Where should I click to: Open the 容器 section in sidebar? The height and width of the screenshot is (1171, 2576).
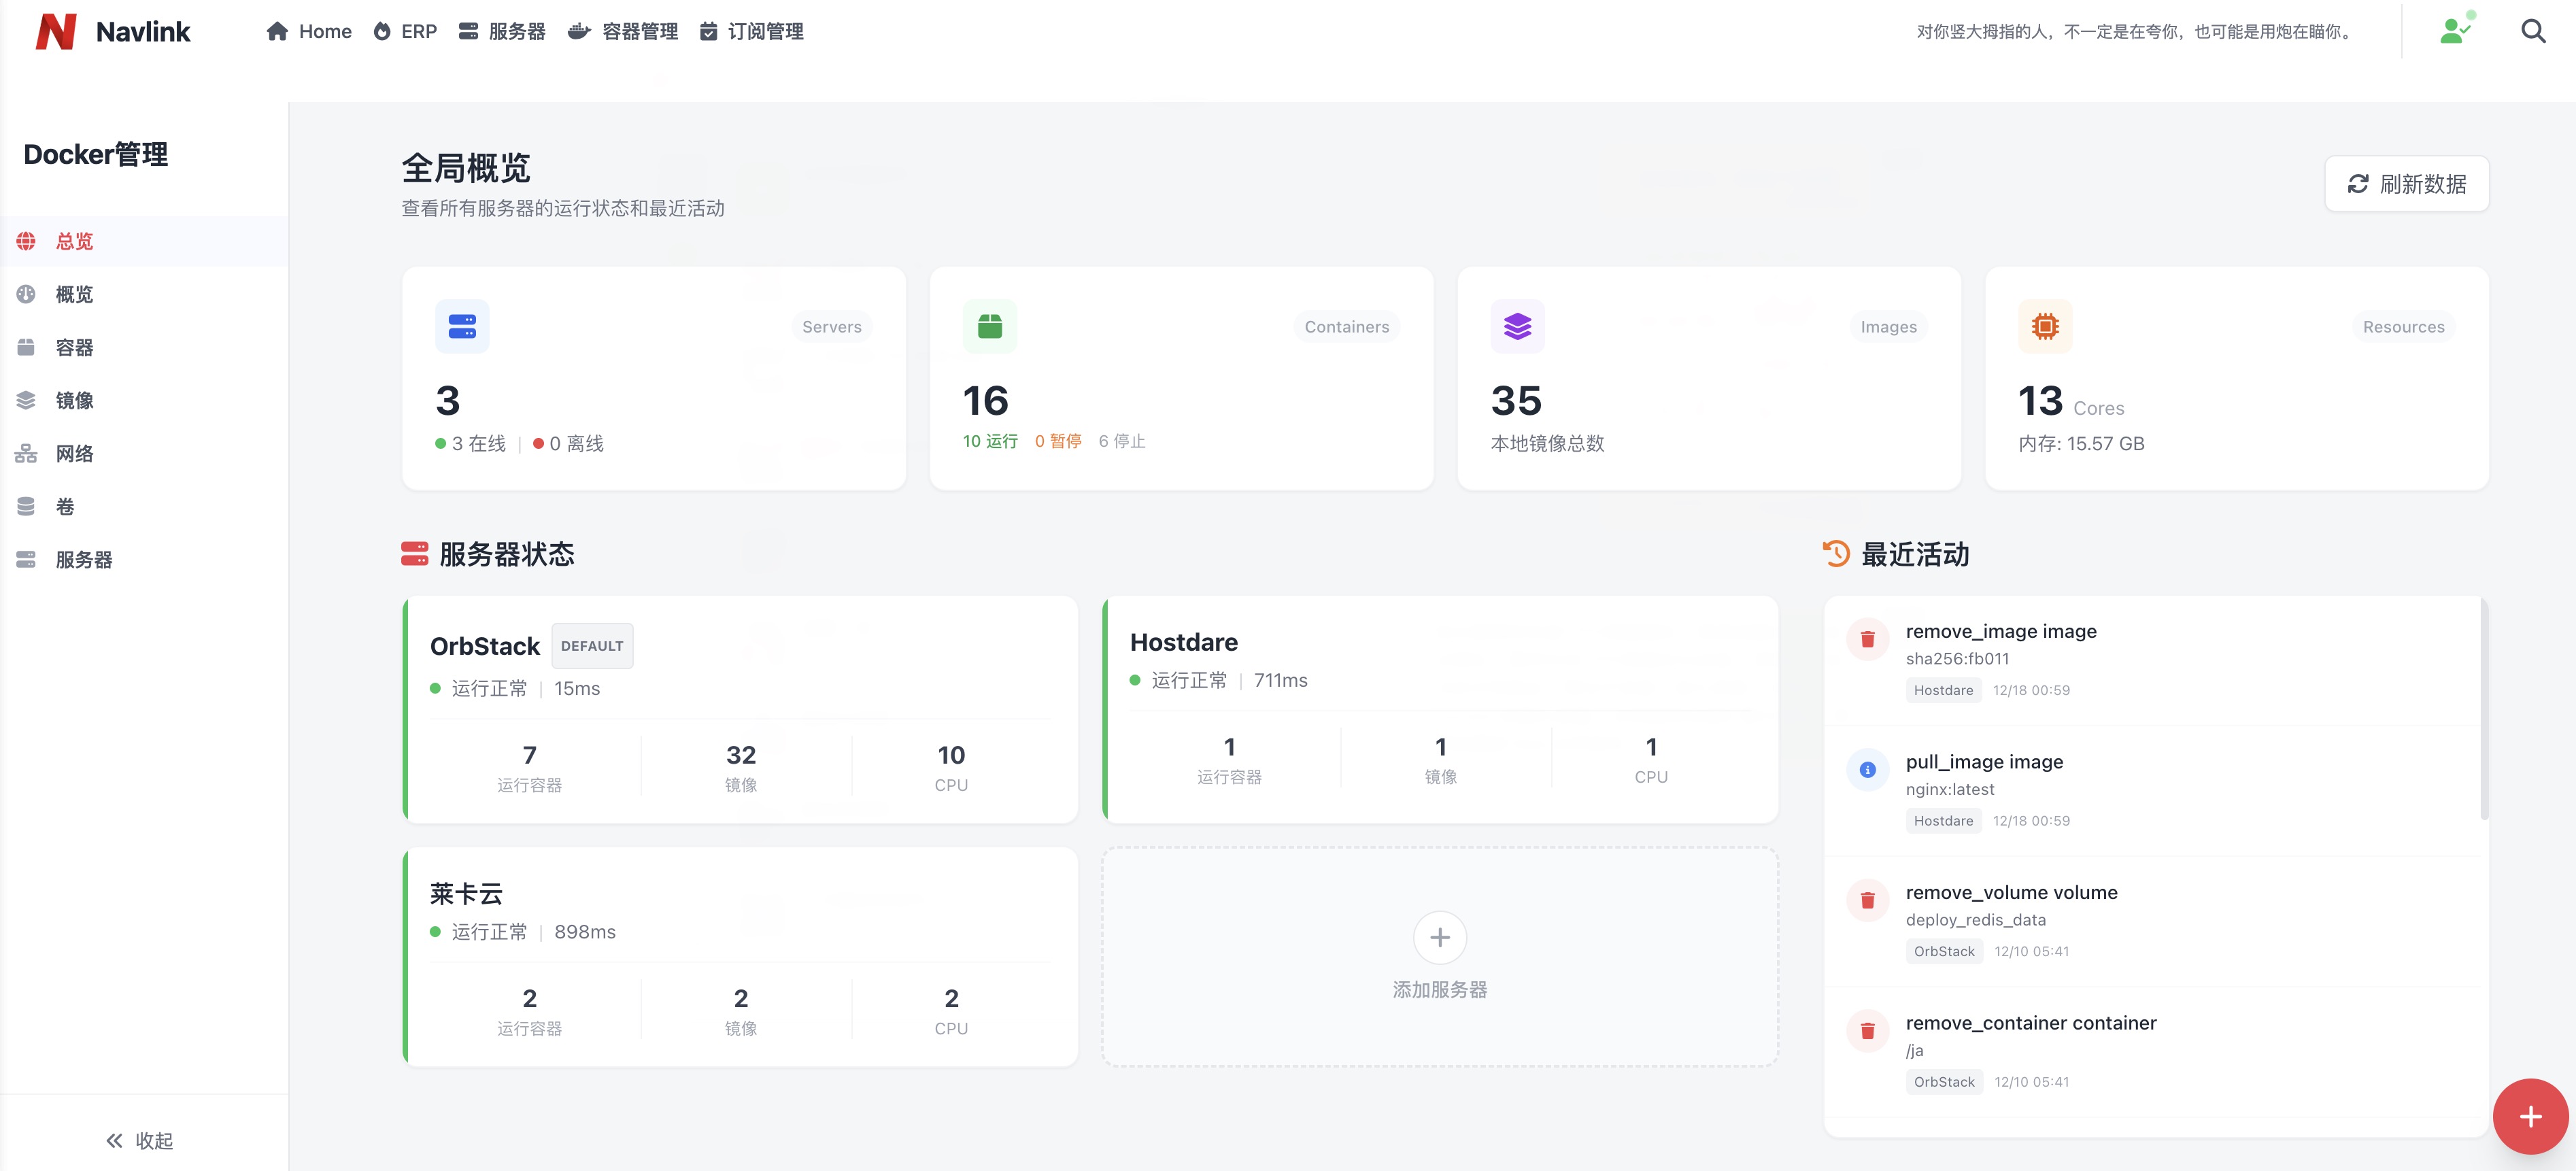(74, 347)
